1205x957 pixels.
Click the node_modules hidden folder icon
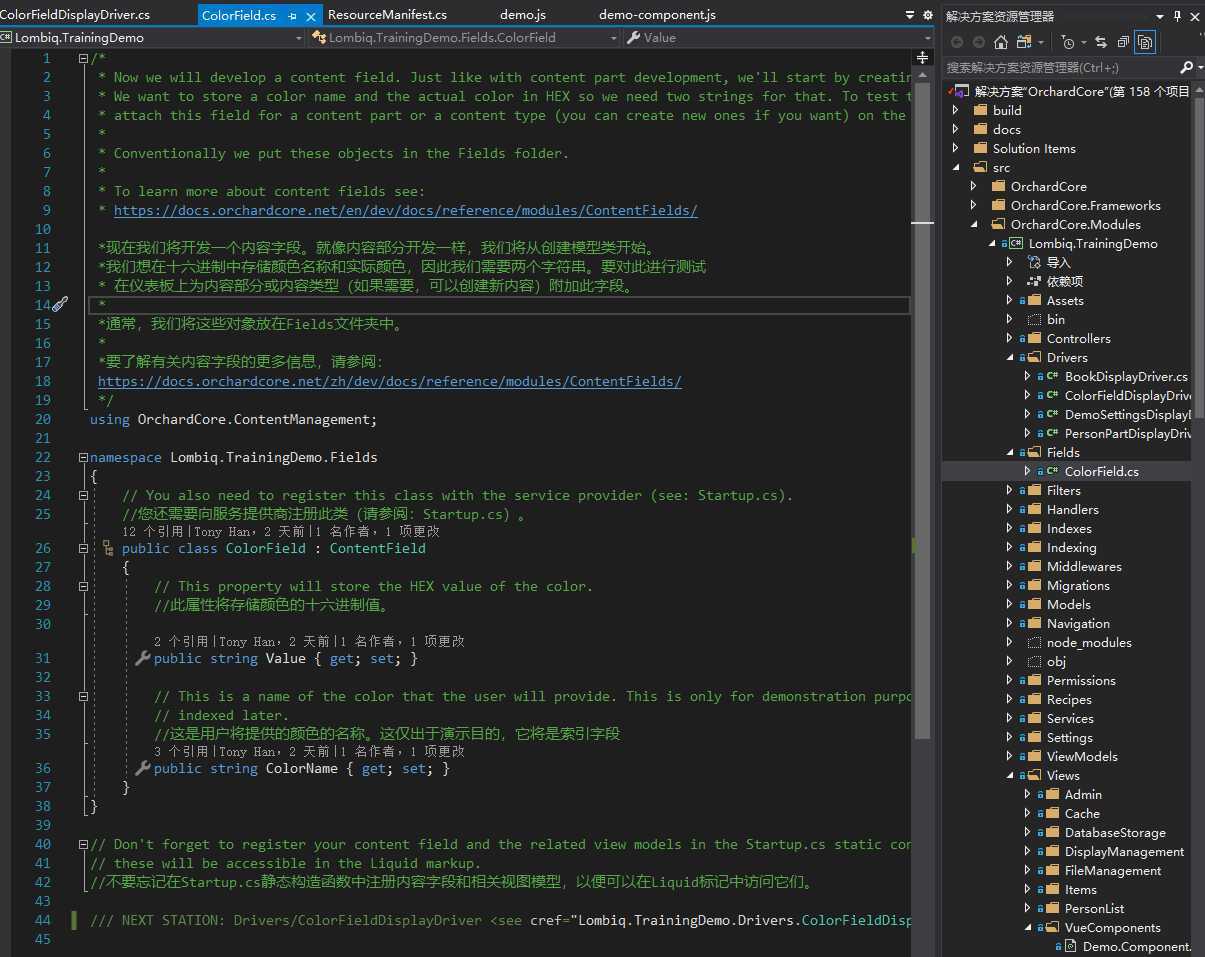click(x=1034, y=642)
